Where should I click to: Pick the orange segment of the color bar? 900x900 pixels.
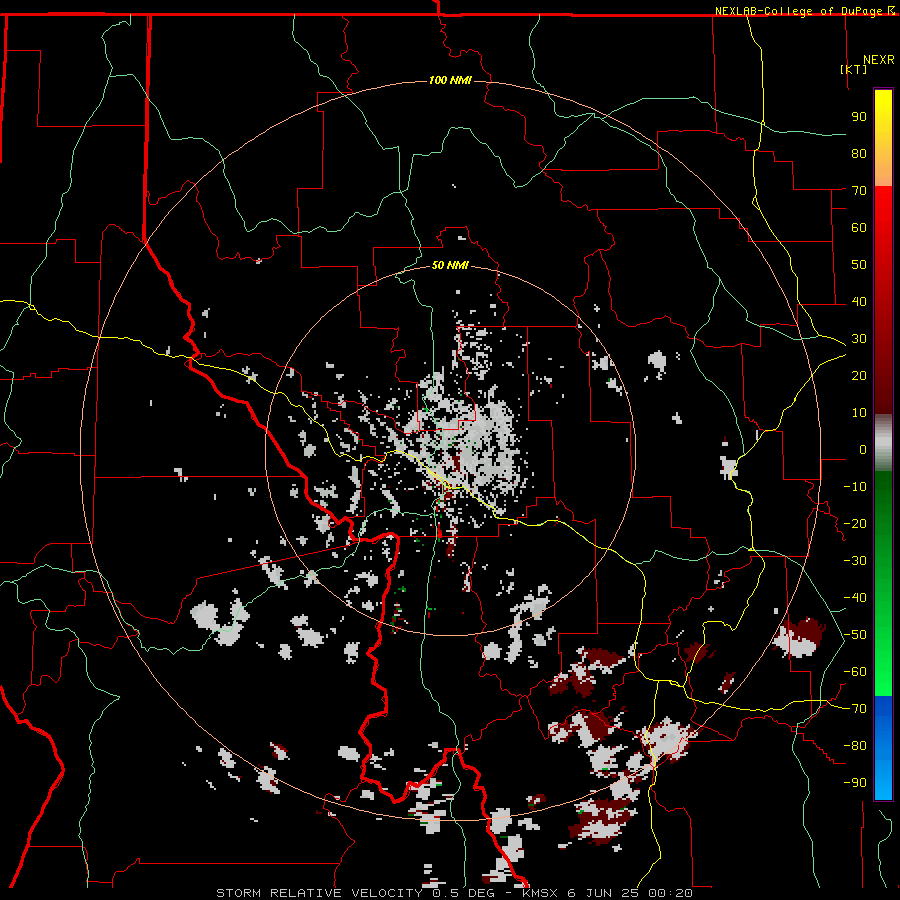tap(883, 170)
